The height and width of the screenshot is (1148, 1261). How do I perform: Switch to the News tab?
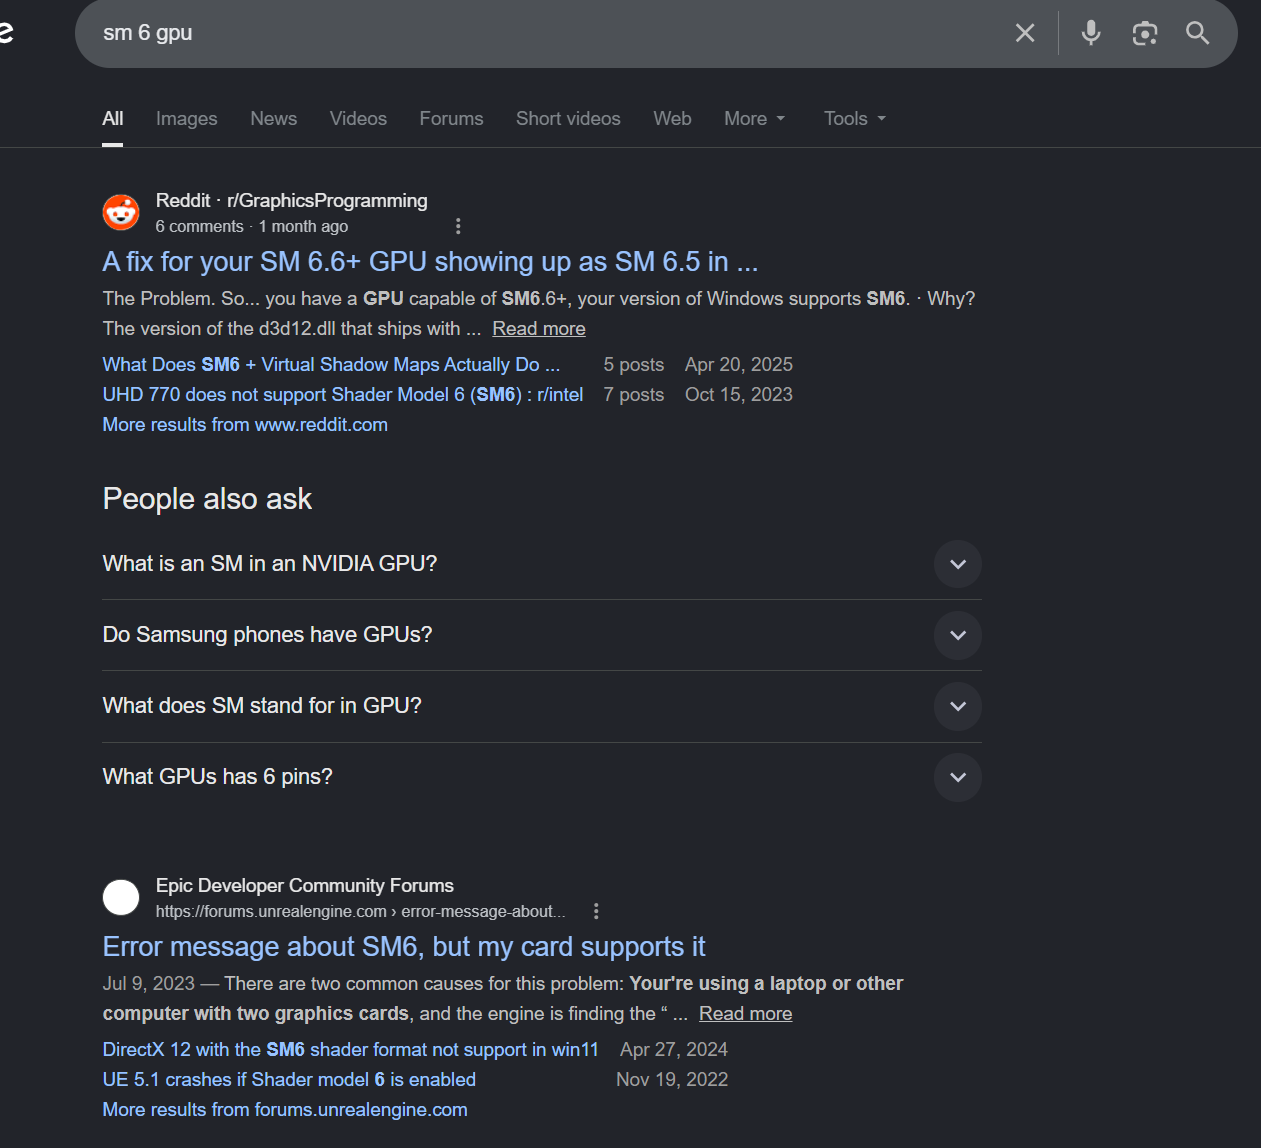tap(274, 118)
